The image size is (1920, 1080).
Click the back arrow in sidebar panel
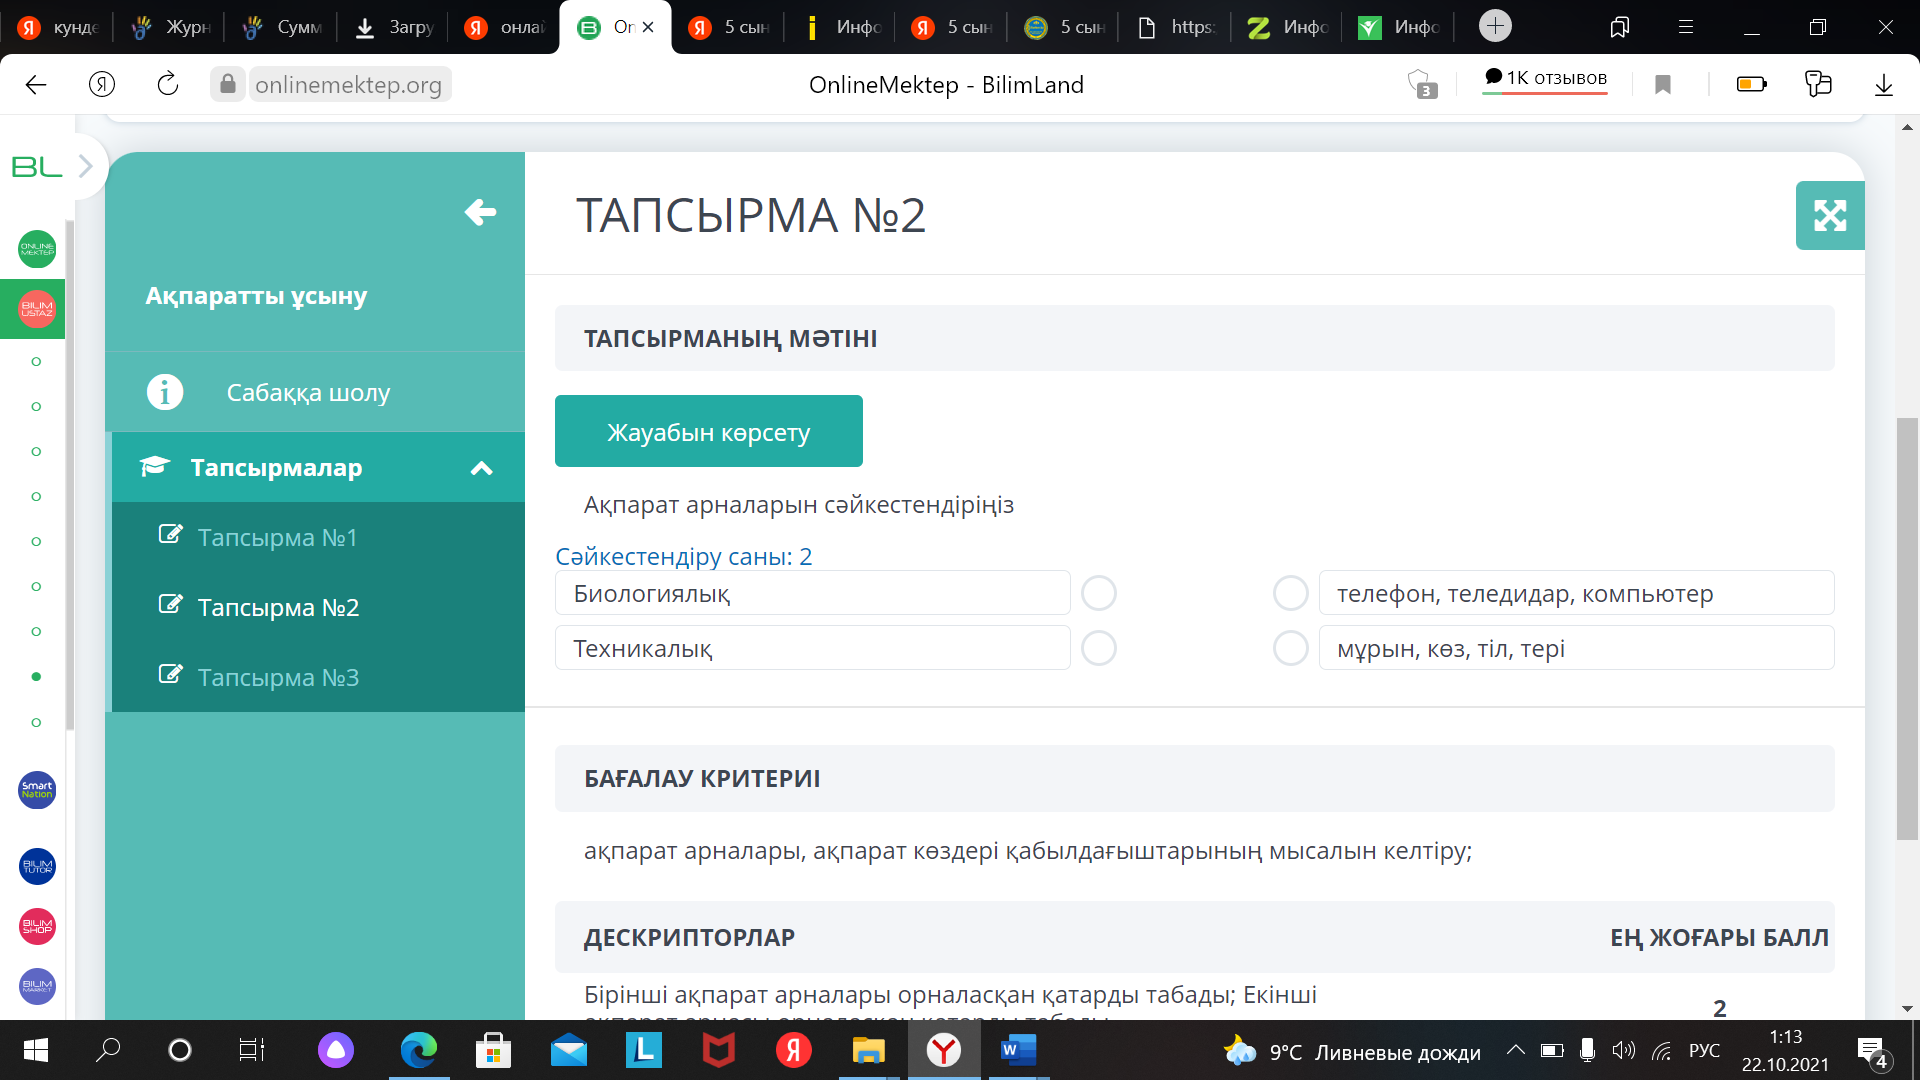480,212
